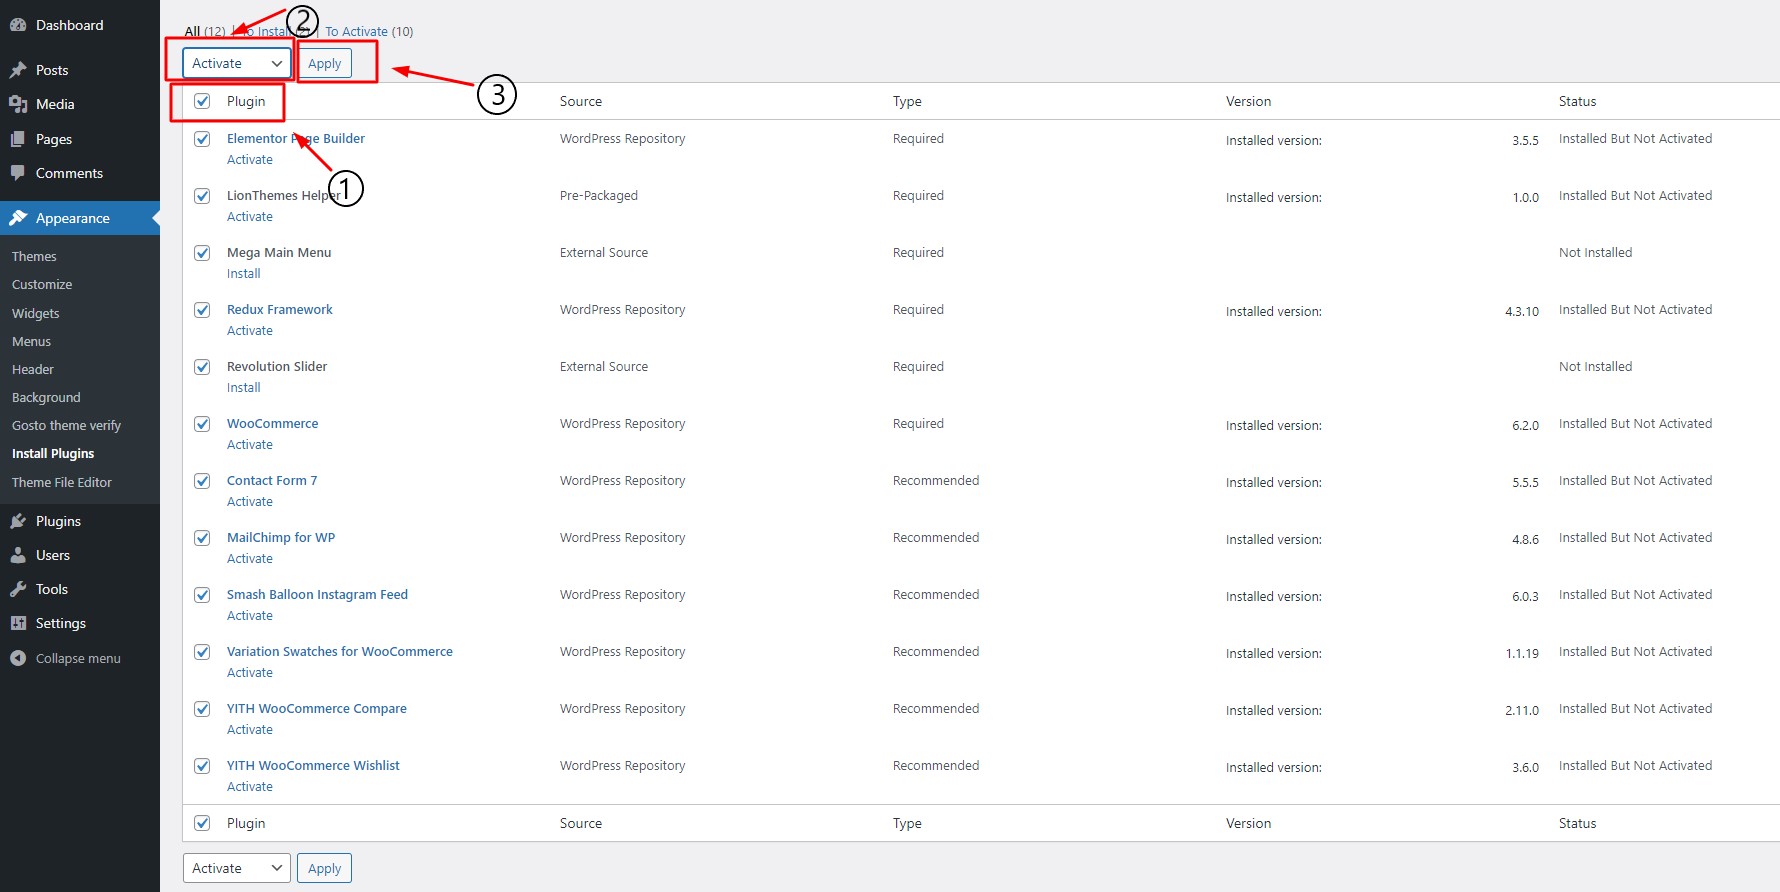Open the Contact Form 7 plugin link
The image size is (1780, 892).
[272, 480]
